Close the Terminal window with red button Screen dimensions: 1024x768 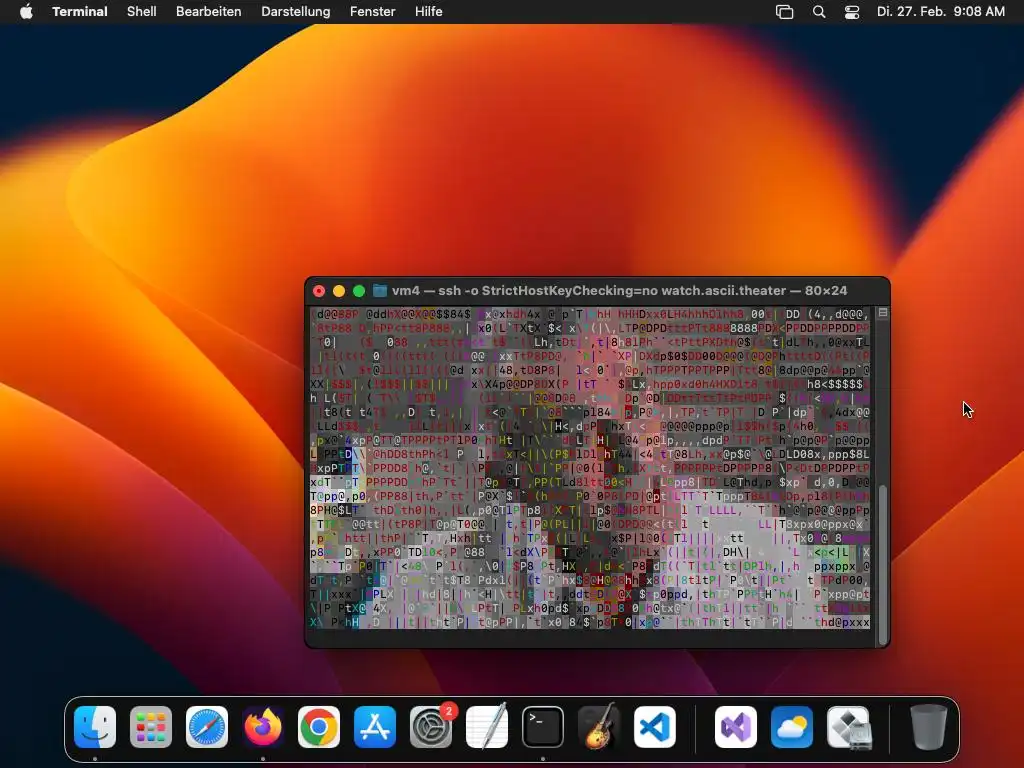point(319,291)
